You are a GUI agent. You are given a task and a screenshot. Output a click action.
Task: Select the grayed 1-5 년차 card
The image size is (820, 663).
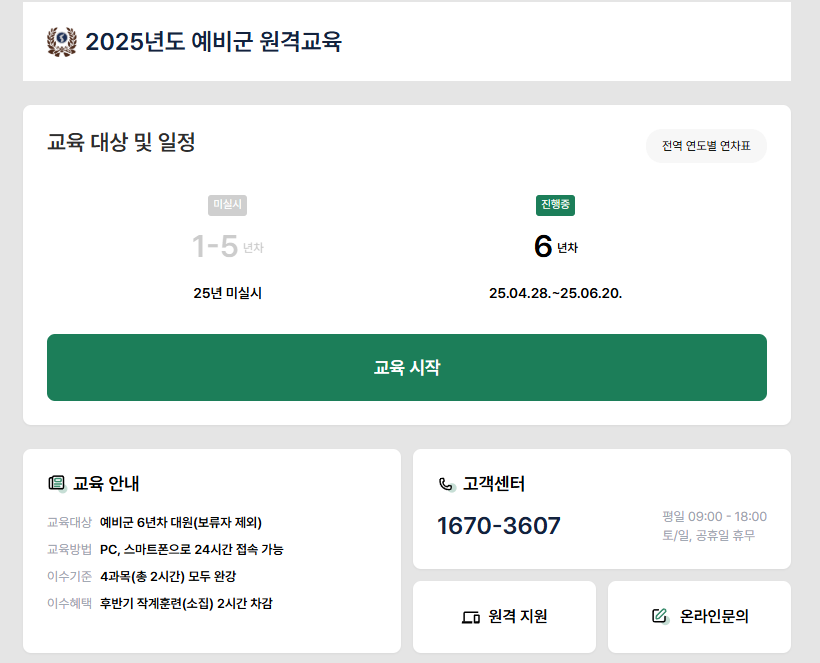point(227,245)
